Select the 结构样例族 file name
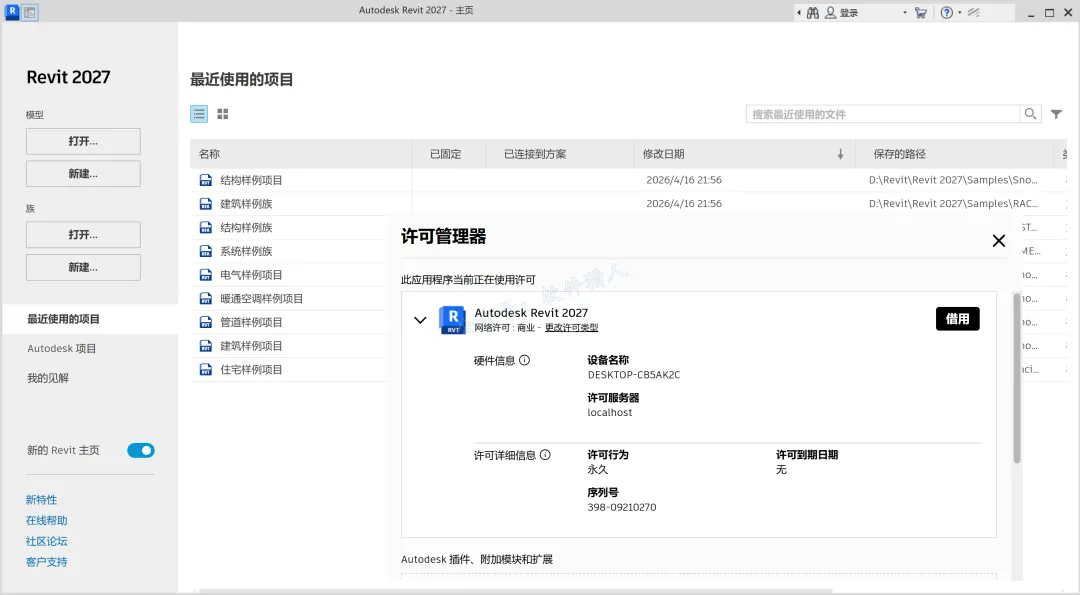 [x=247, y=227]
